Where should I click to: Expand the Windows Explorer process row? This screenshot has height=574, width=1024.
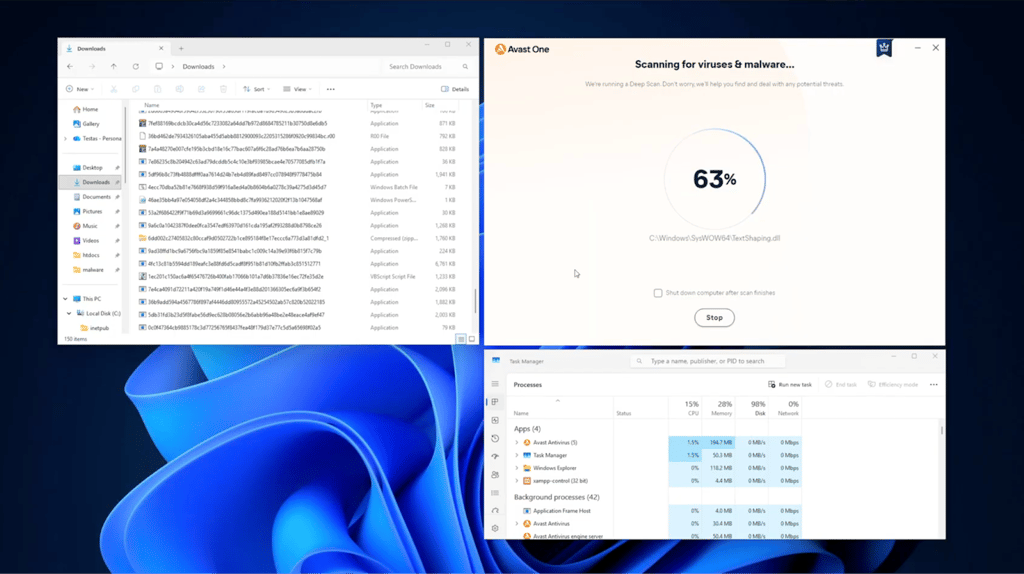517,468
